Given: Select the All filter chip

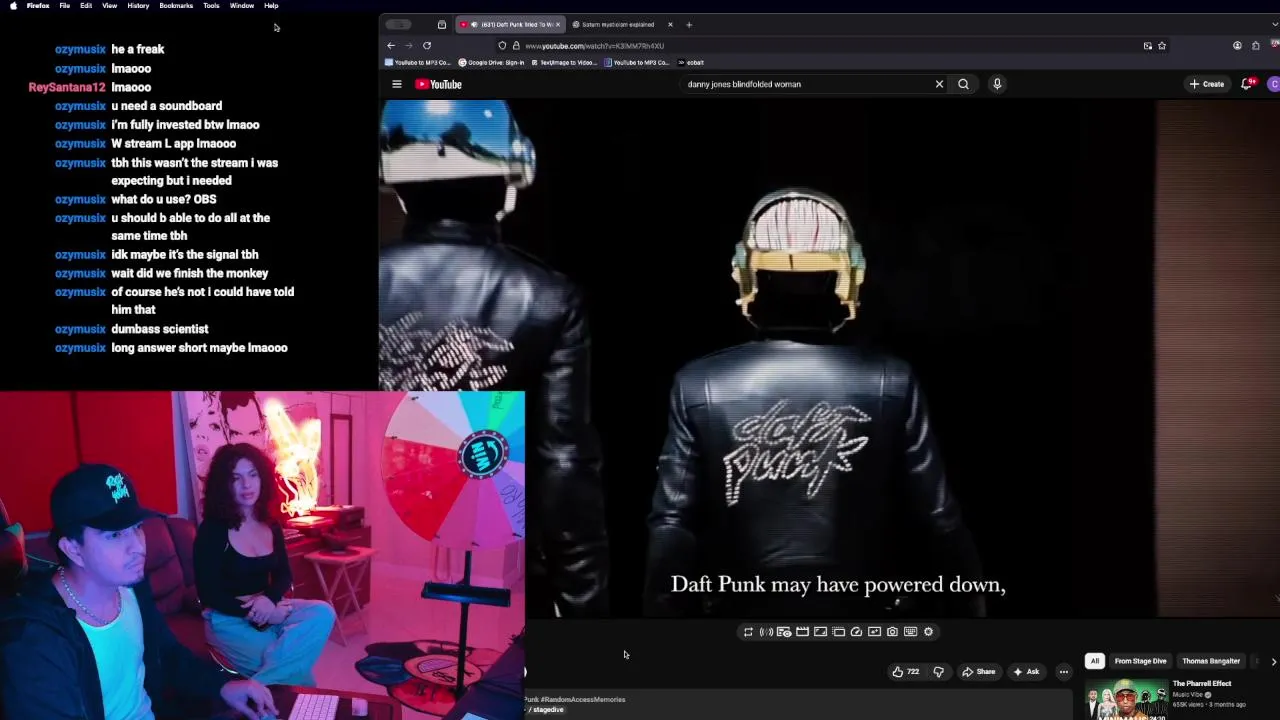Looking at the screenshot, I should 1095,661.
